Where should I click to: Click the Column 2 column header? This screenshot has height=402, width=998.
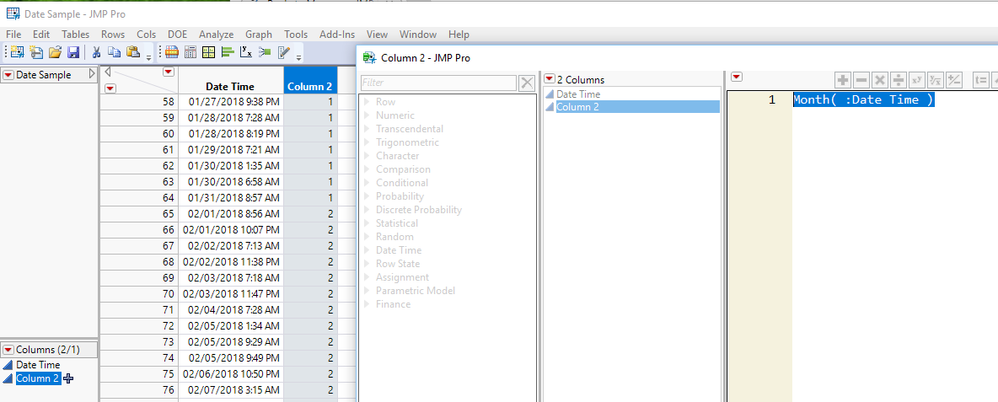(310, 87)
